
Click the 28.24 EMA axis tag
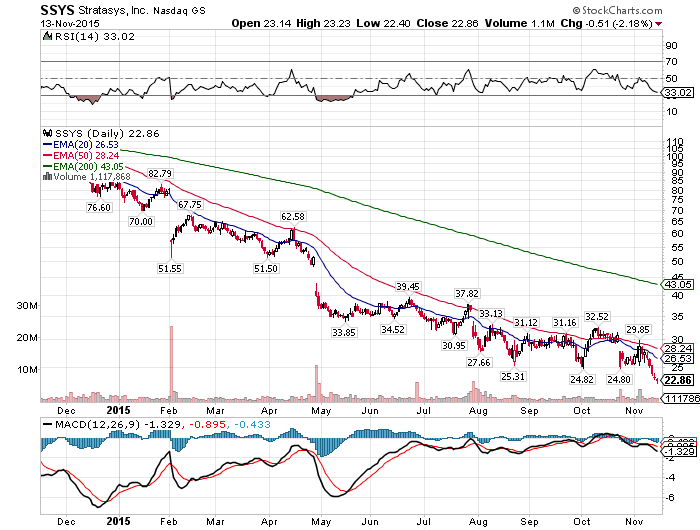click(x=678, y=348)
